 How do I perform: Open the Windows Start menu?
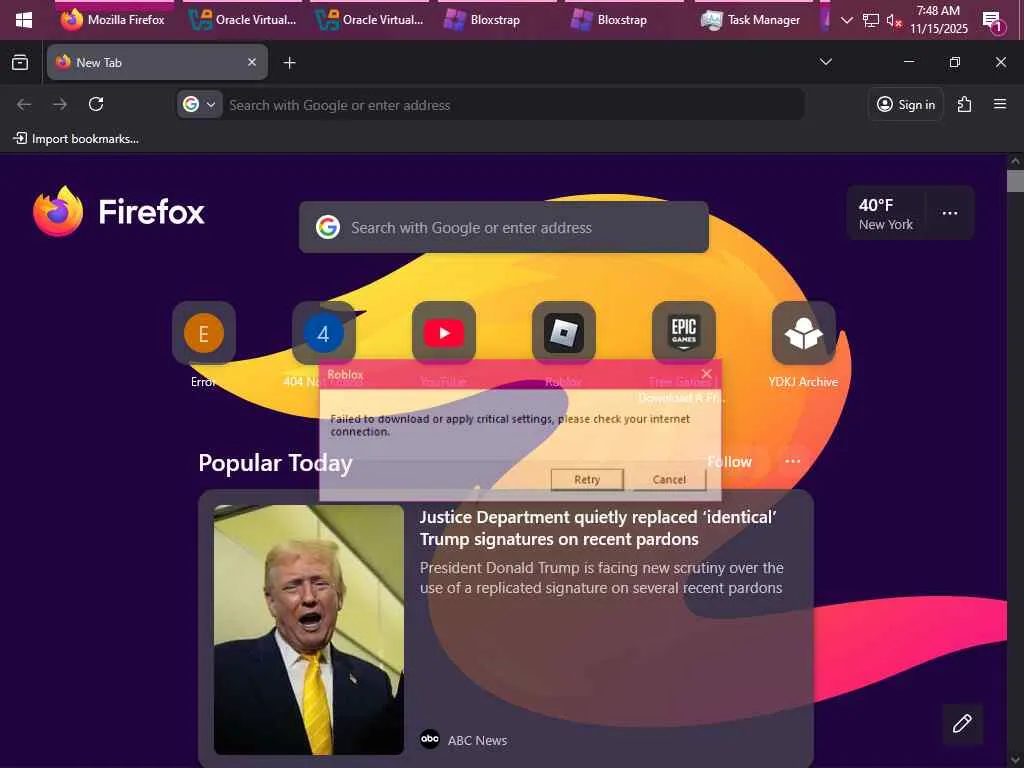24,20
